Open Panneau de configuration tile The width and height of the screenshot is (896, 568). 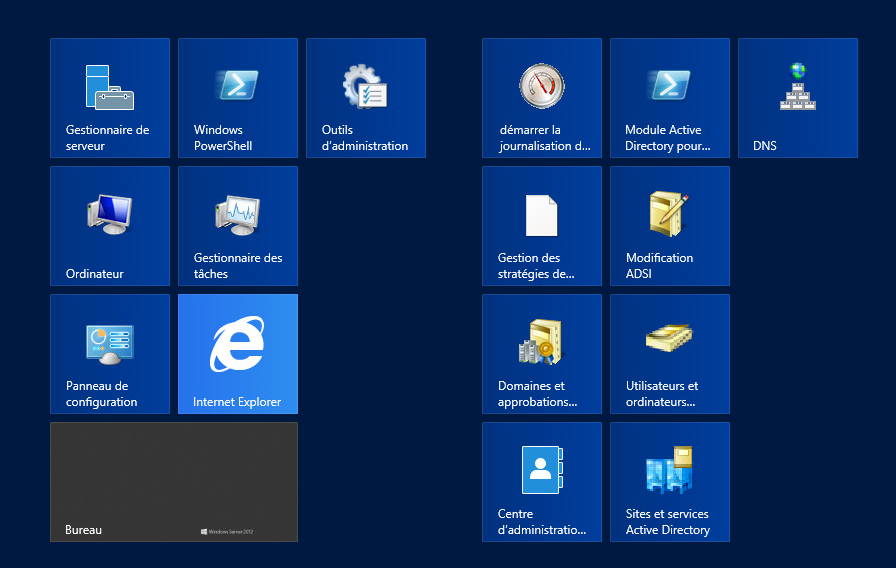110,354
